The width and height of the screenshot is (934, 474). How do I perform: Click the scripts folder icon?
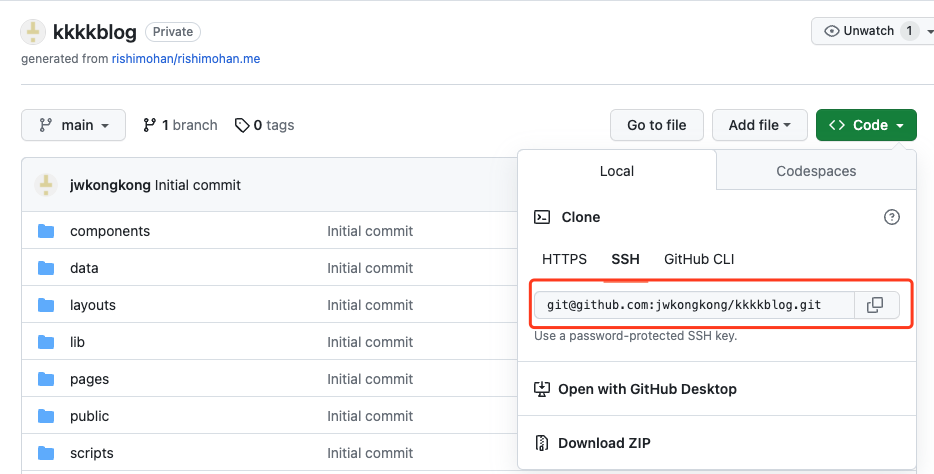click(x=46, y=453)
